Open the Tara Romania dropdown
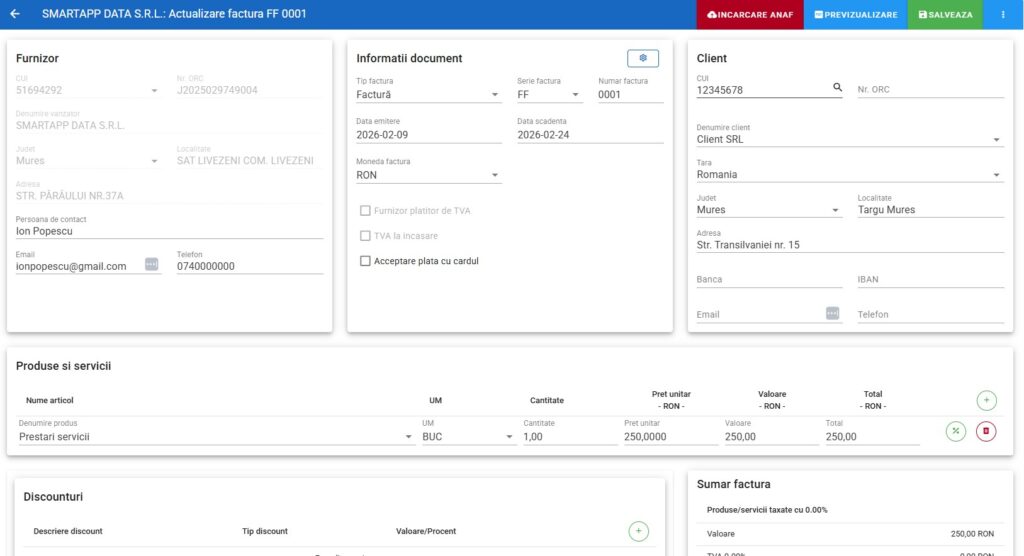 (x=849, y=175)
